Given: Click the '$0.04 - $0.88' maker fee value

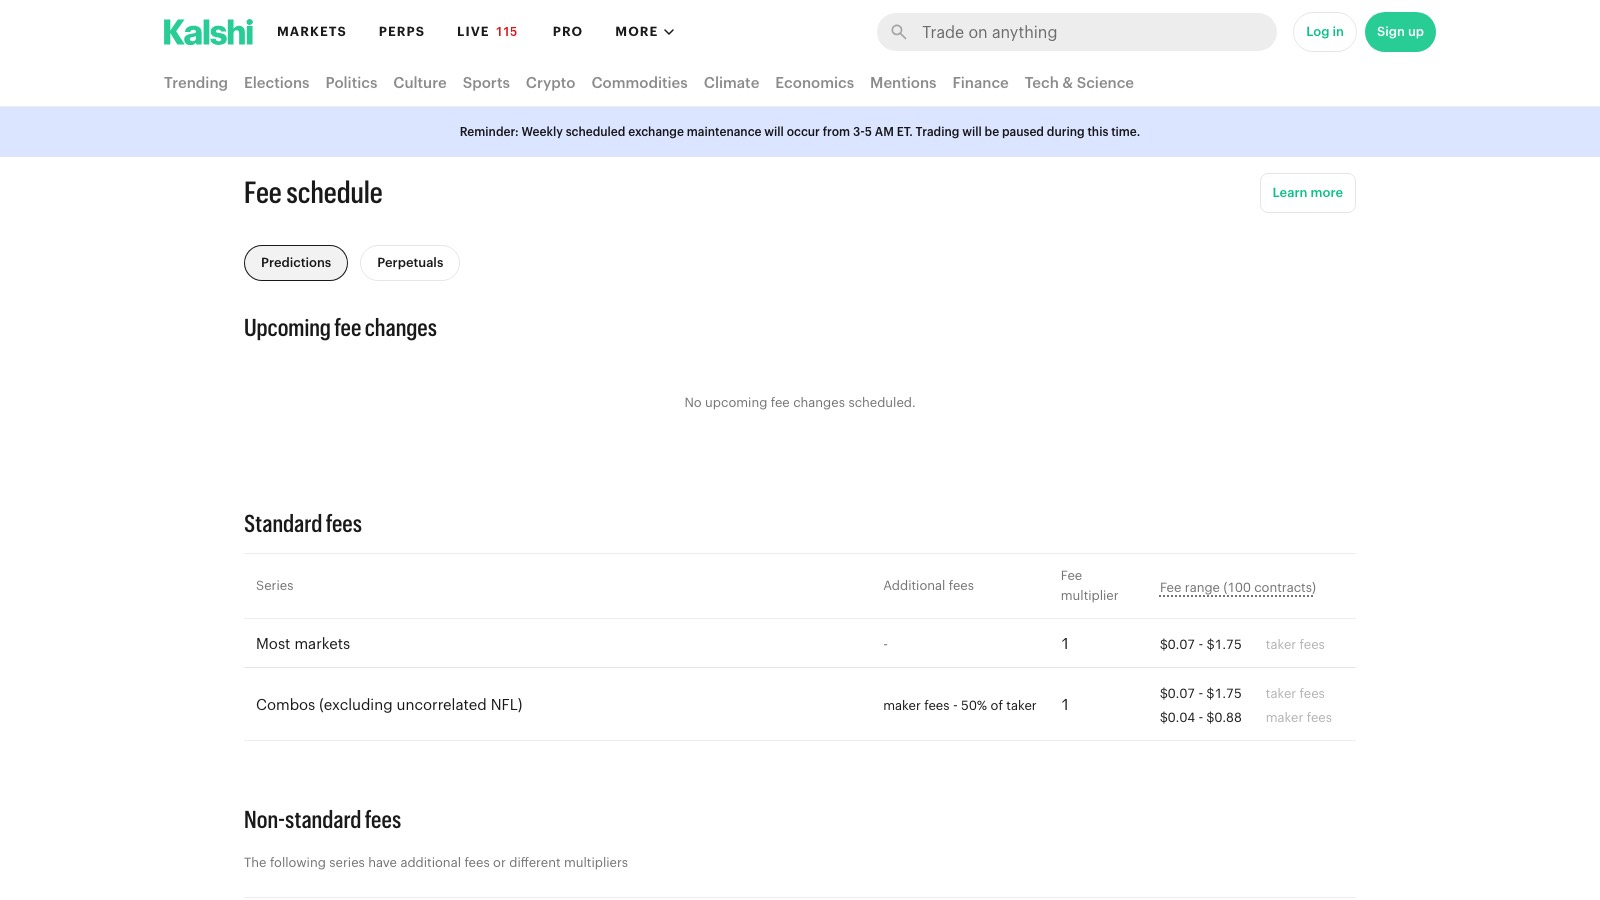Looking at the screenshot, I should pyautogui.click(x=1201, y=718).
